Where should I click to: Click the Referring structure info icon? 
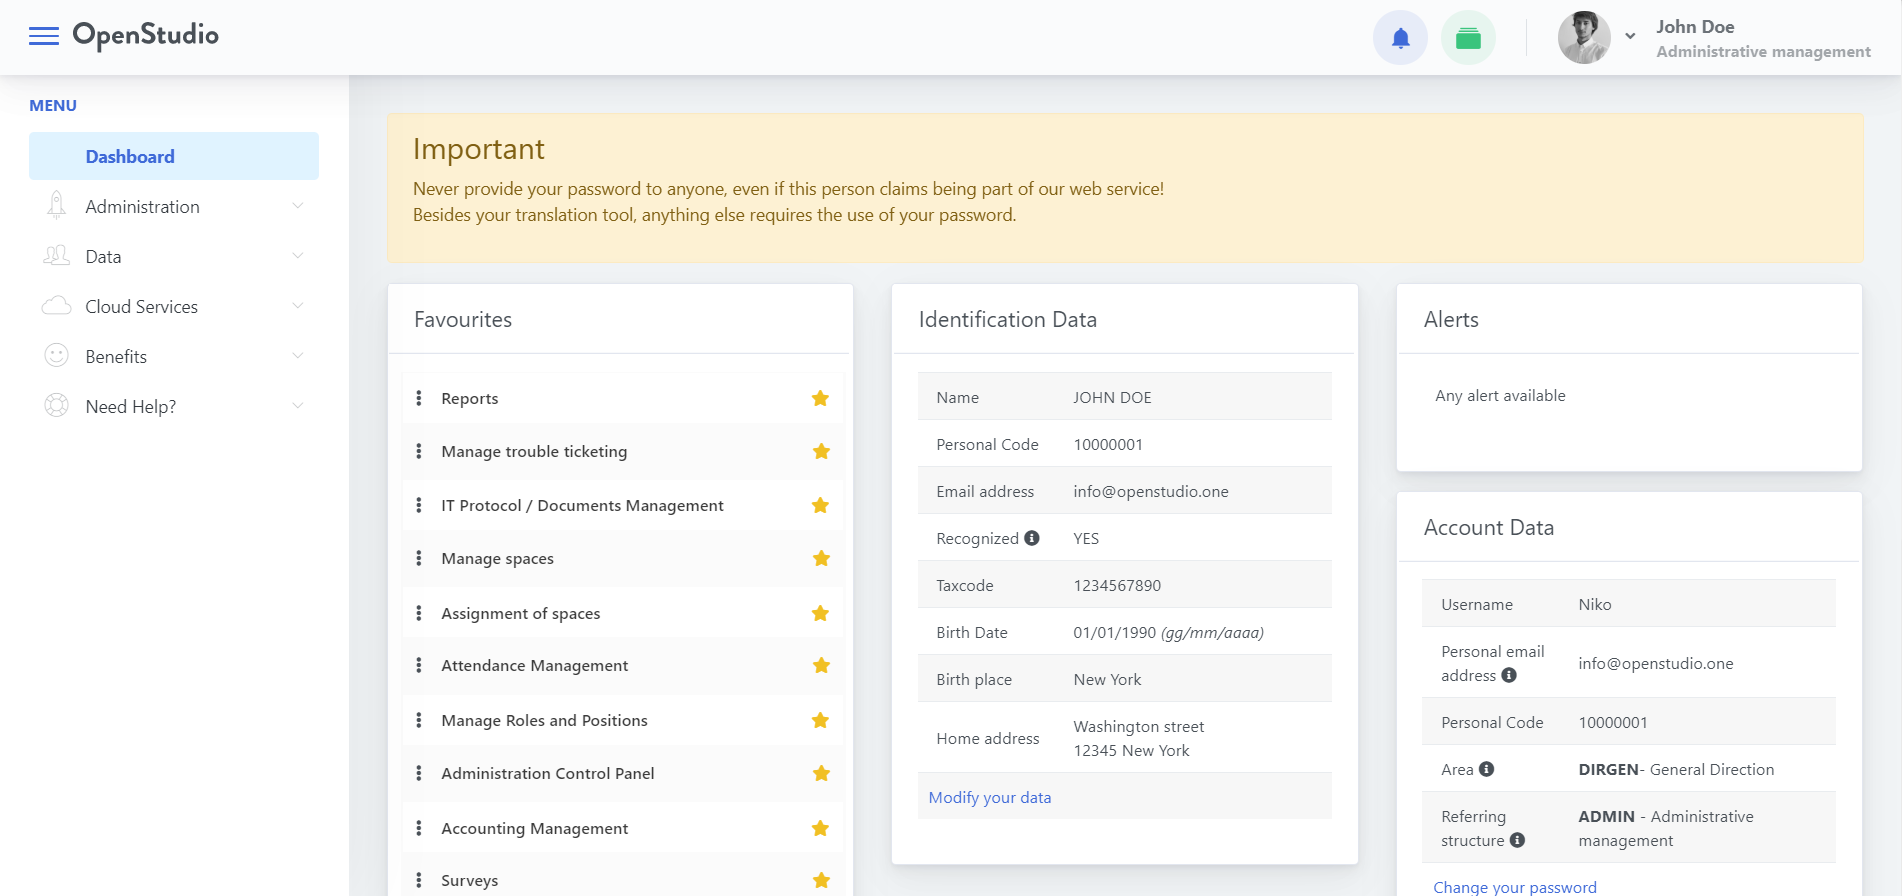pos(1517,840)
